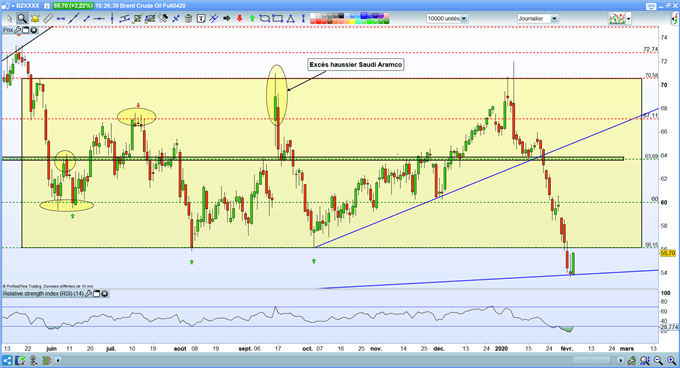680x368 pixels.
Task: Maximize the RSI indicator panel
Action: (97, 293)
